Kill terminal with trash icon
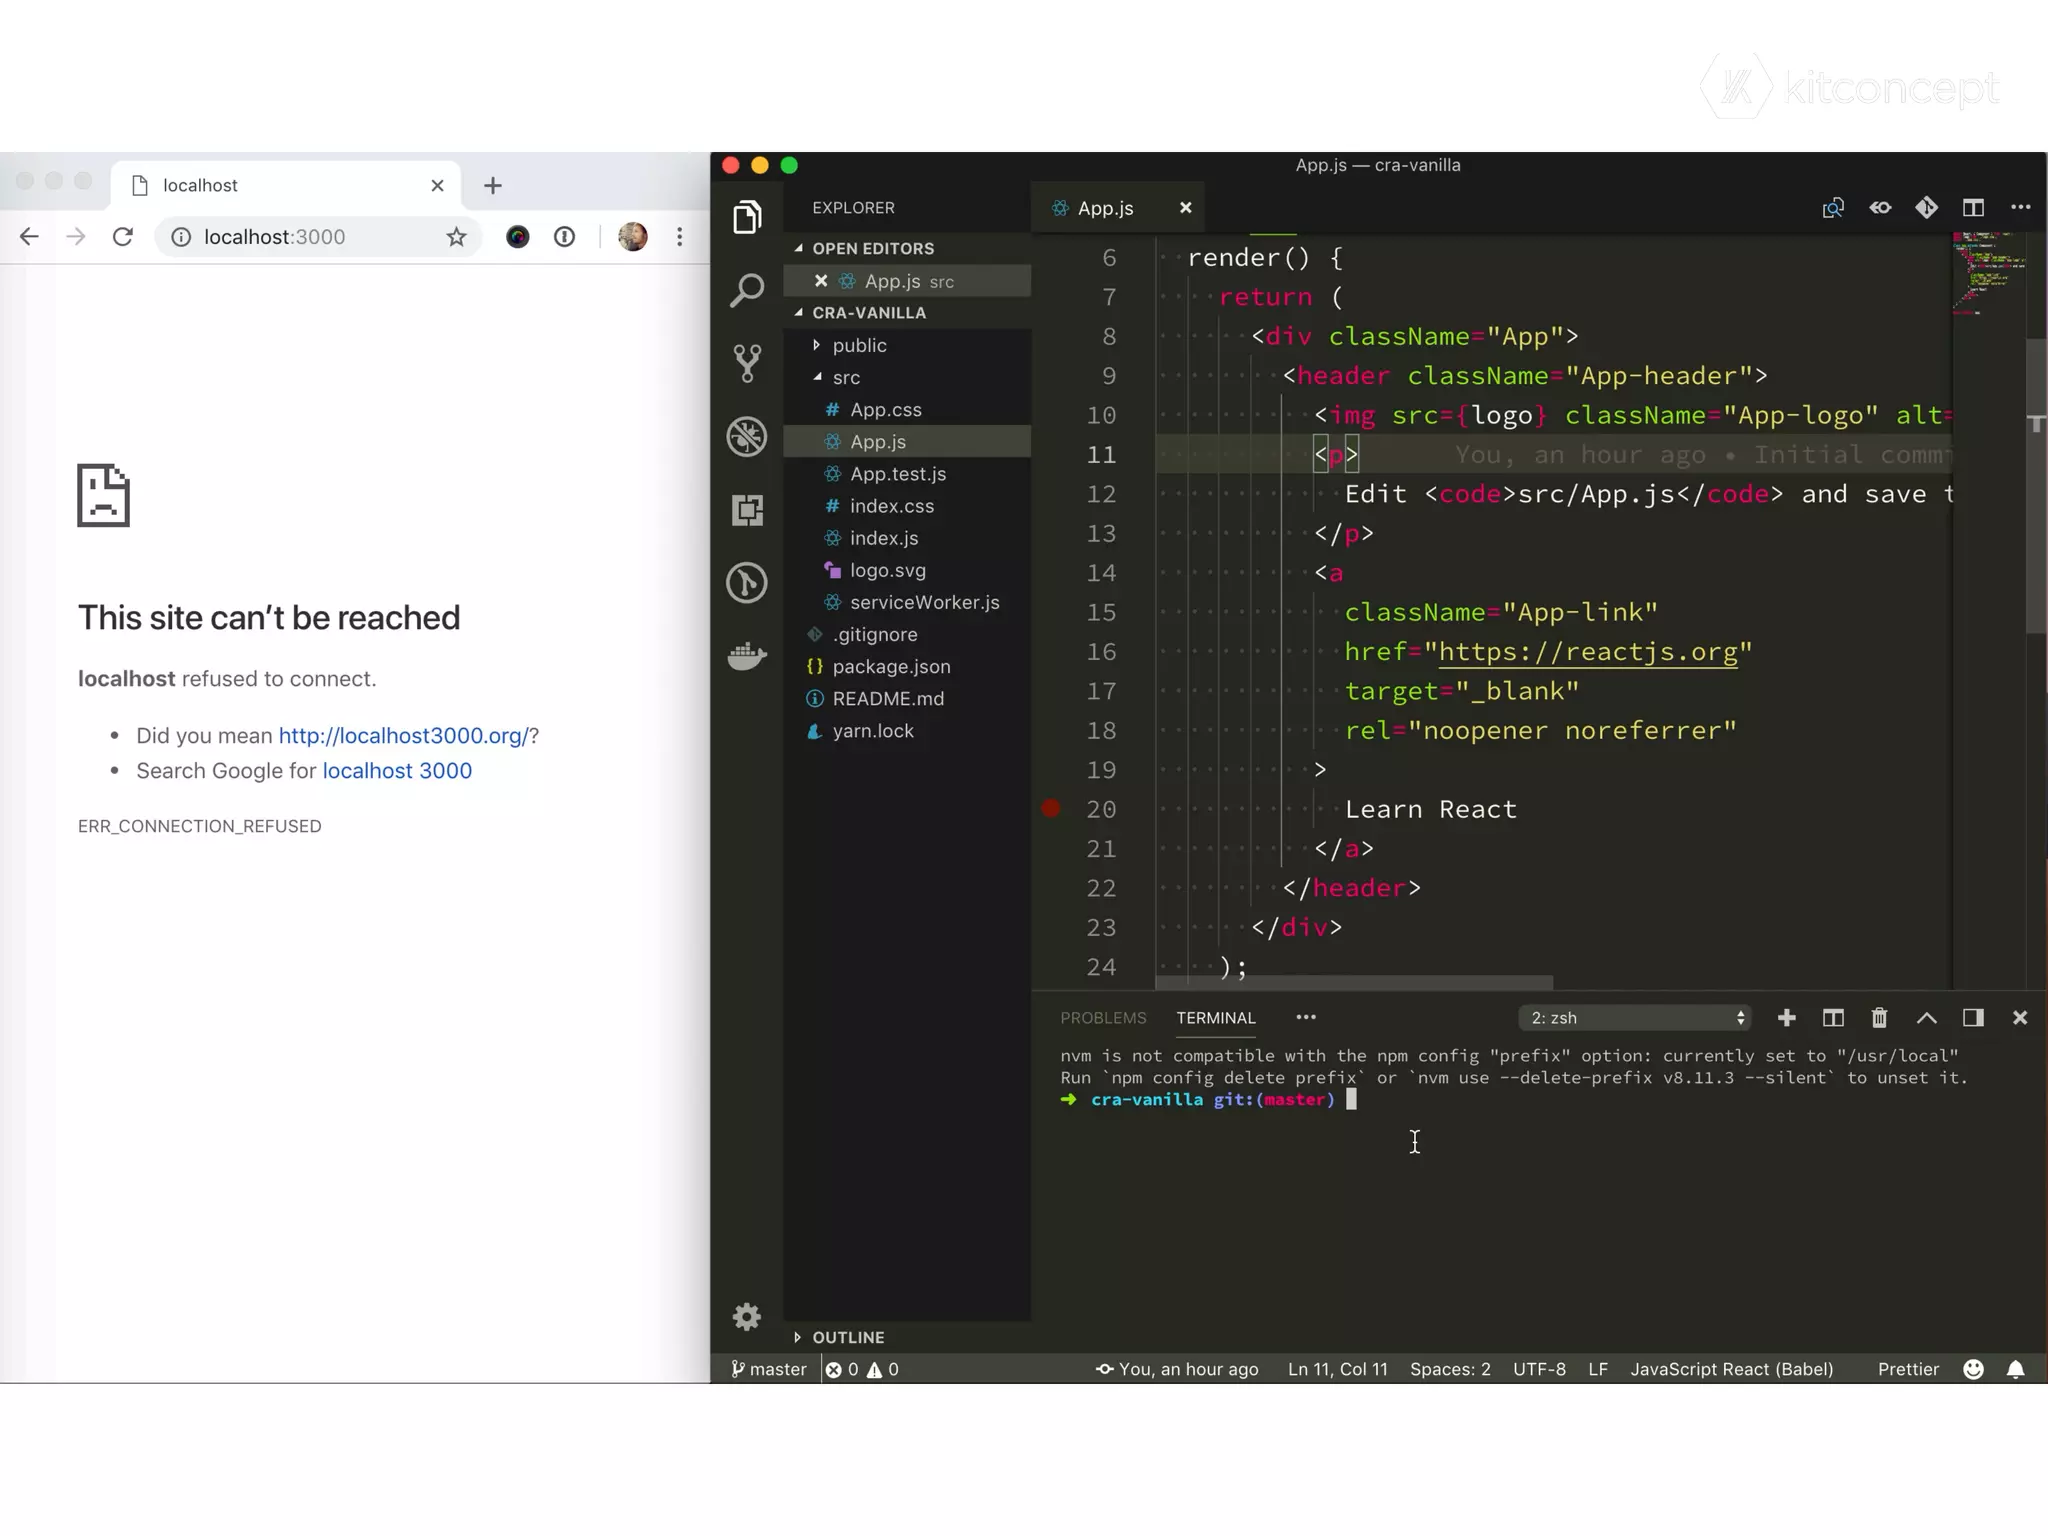Image resolution: width=2048 pixels, height=1536 pixels. click(1879, 1018)
